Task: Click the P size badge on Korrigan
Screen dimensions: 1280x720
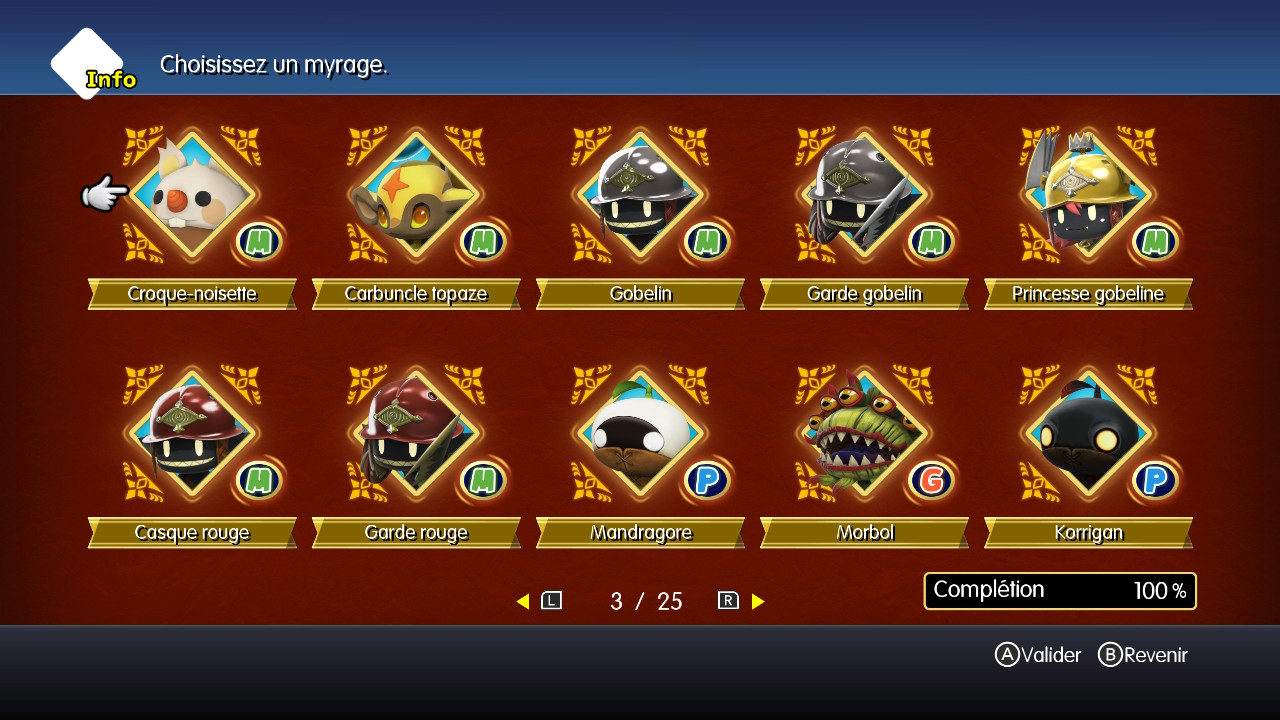Action: click(x=1155, y=481)
